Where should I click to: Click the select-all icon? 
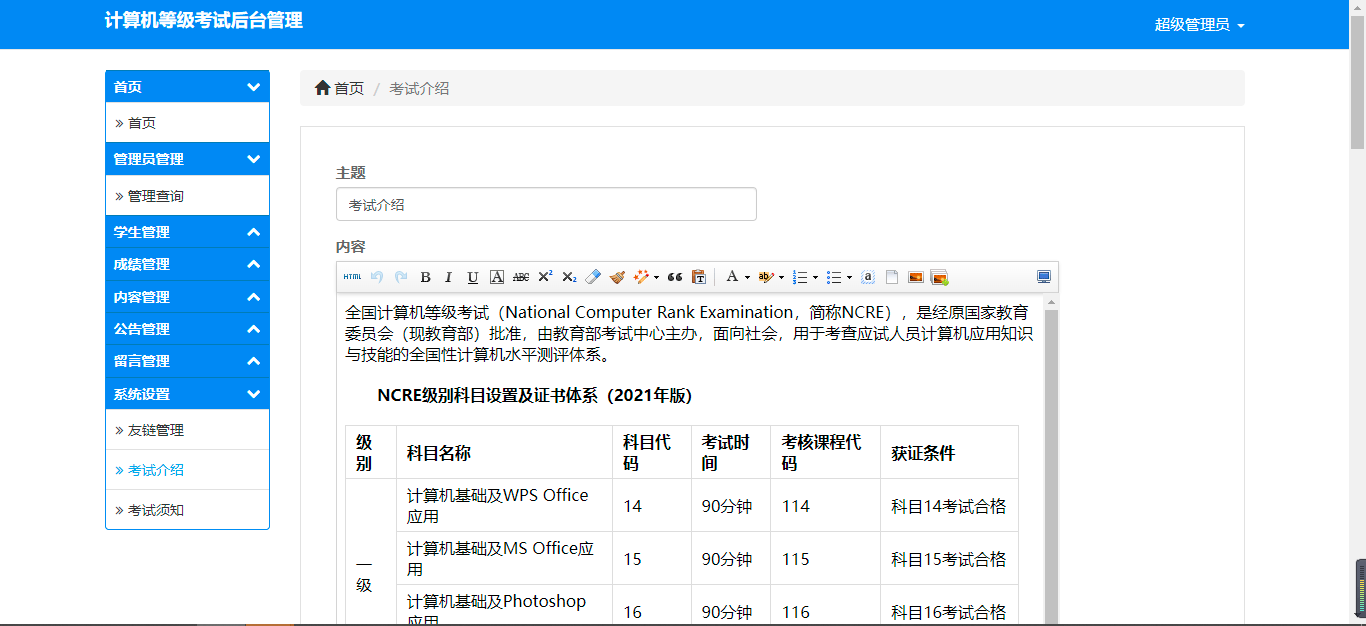pyautogui.click(x=868, y=277)
